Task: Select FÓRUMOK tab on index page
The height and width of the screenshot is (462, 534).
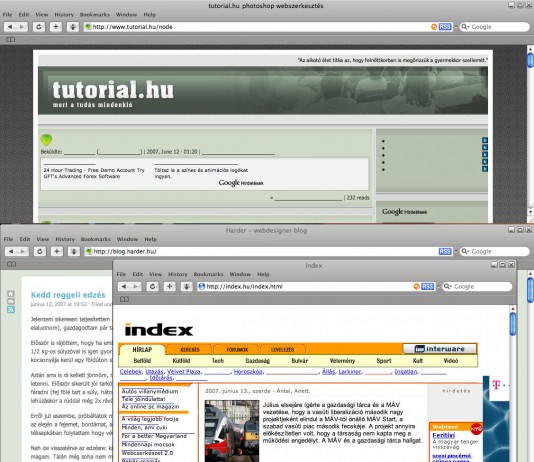Action: pos(237,350)
